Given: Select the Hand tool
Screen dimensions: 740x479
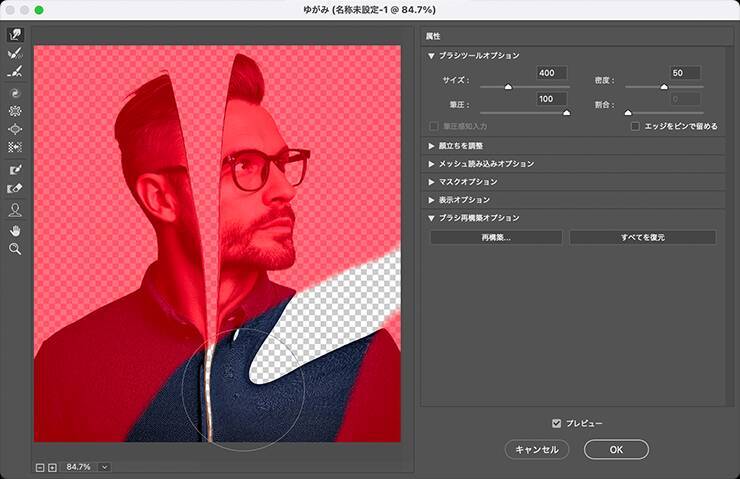Looking at the screenshot, I should [15, 229].
